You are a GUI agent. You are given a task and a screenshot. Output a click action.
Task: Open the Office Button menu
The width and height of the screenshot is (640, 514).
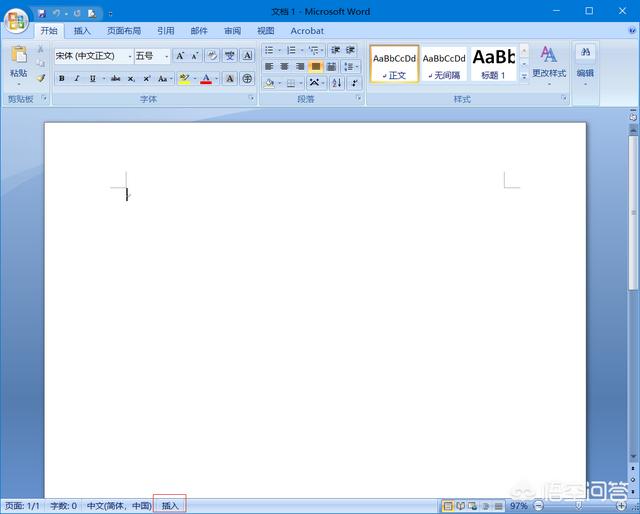16,20
